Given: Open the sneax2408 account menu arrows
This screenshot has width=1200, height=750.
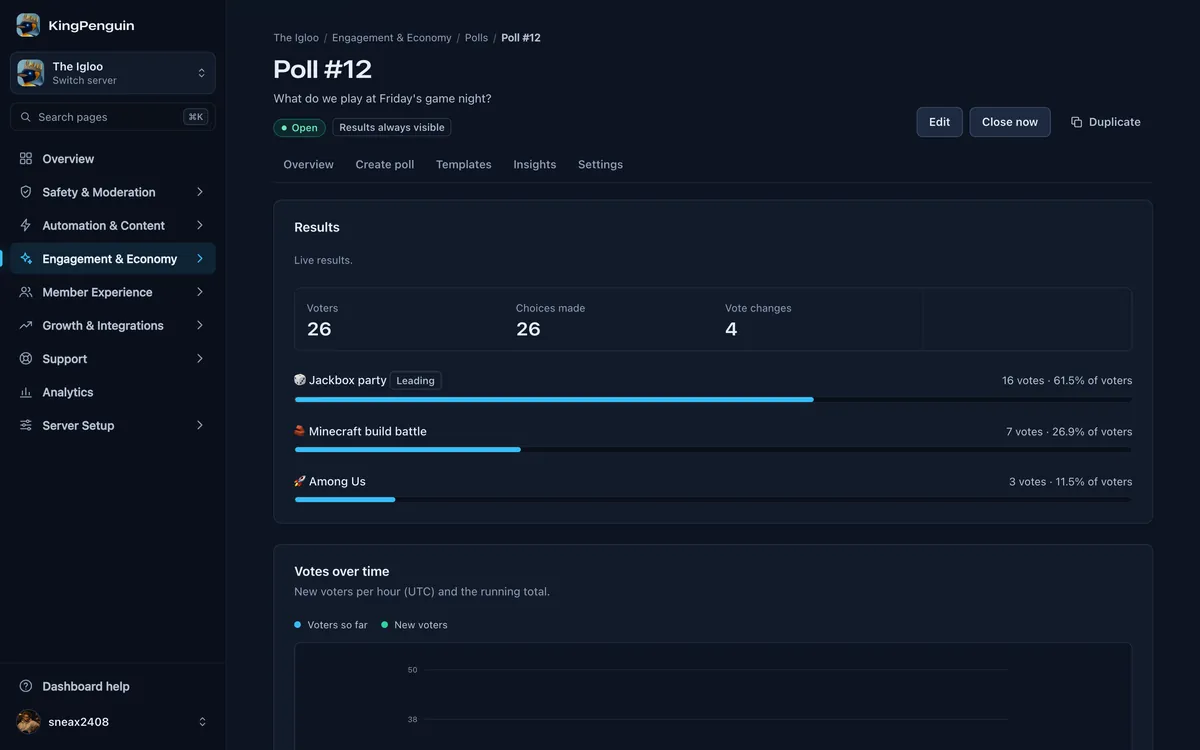Looking at the screenshot, I should [x=202, y=722].
